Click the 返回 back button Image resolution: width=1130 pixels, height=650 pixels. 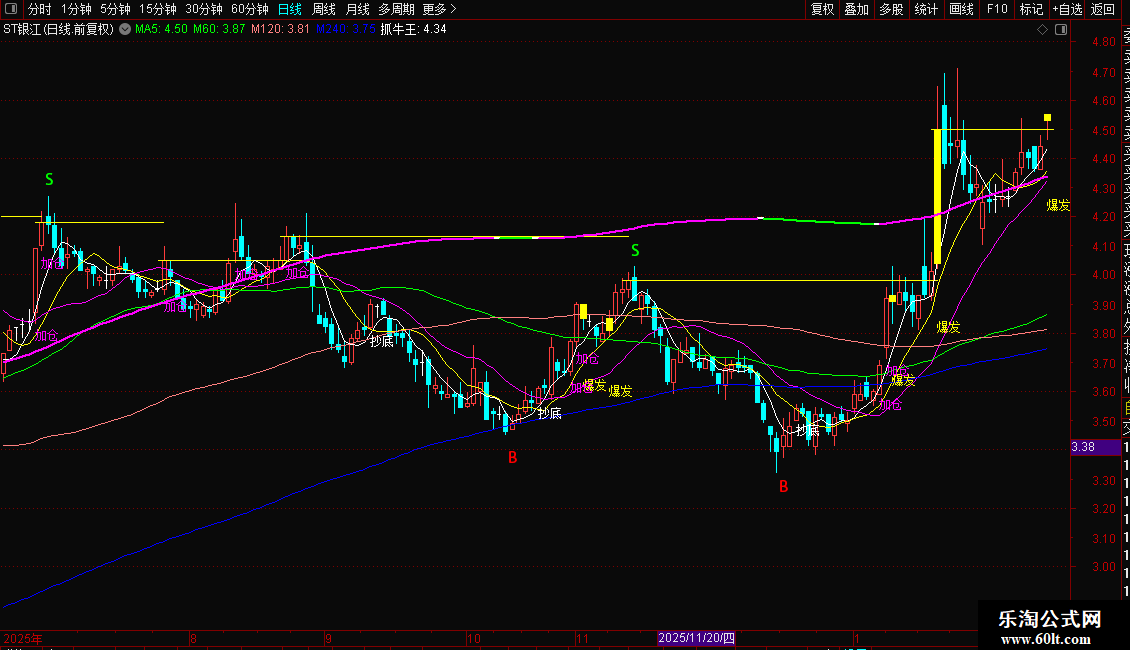1103,9
